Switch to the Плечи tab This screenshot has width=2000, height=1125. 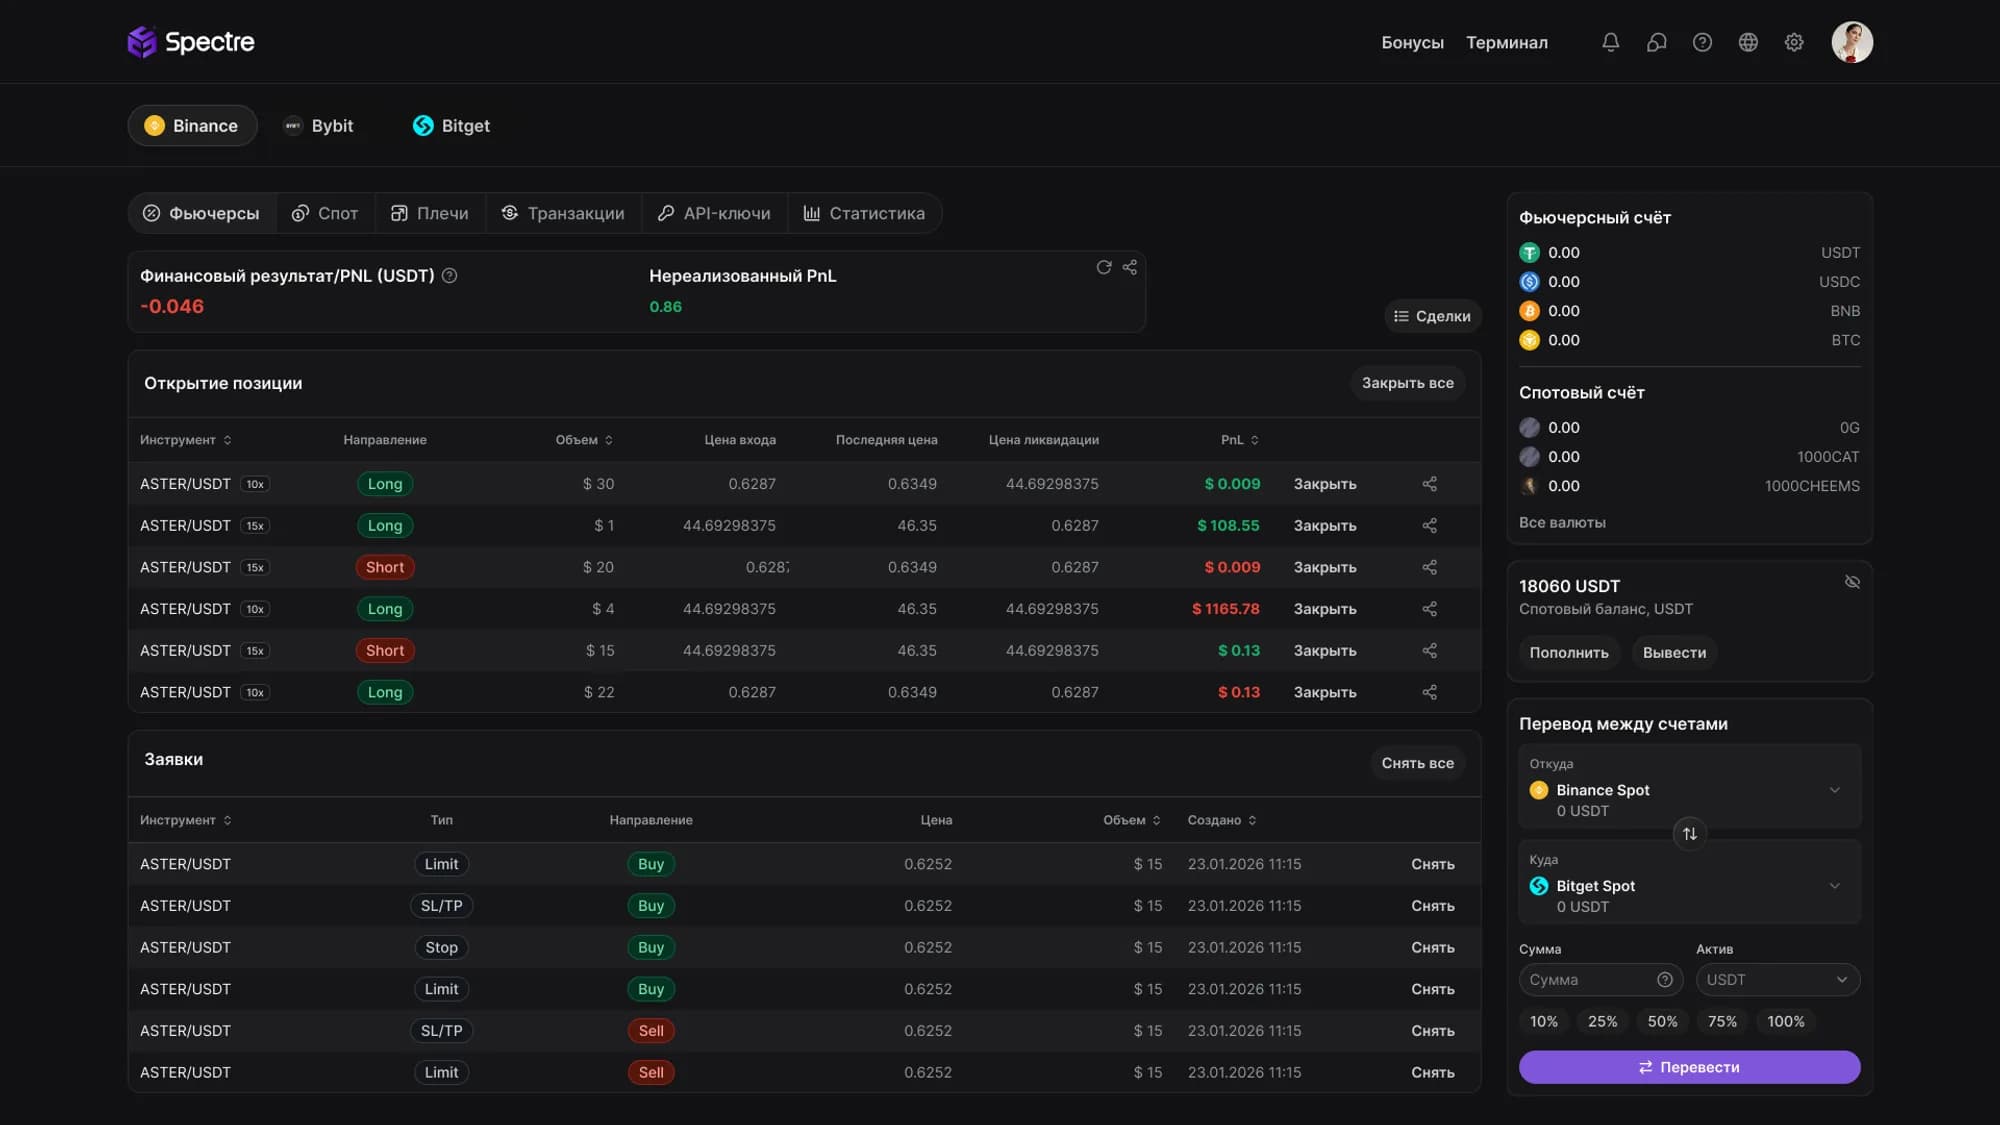pos(430,214)
